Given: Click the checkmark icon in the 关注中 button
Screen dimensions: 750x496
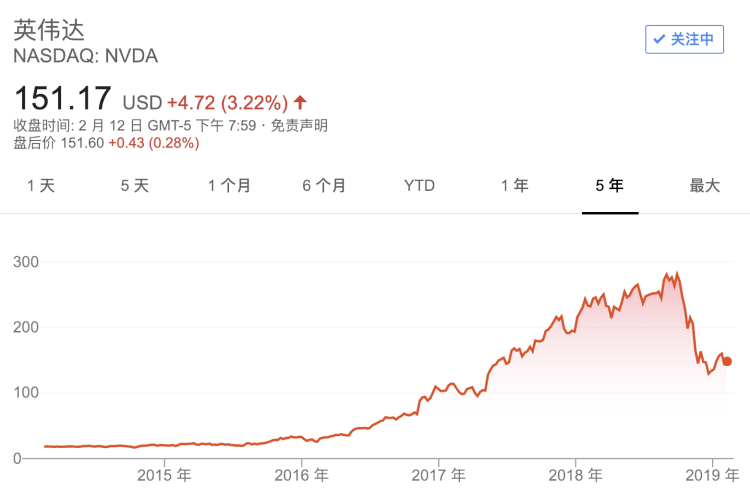Looking at the screenshot, I should coord(659,39).
